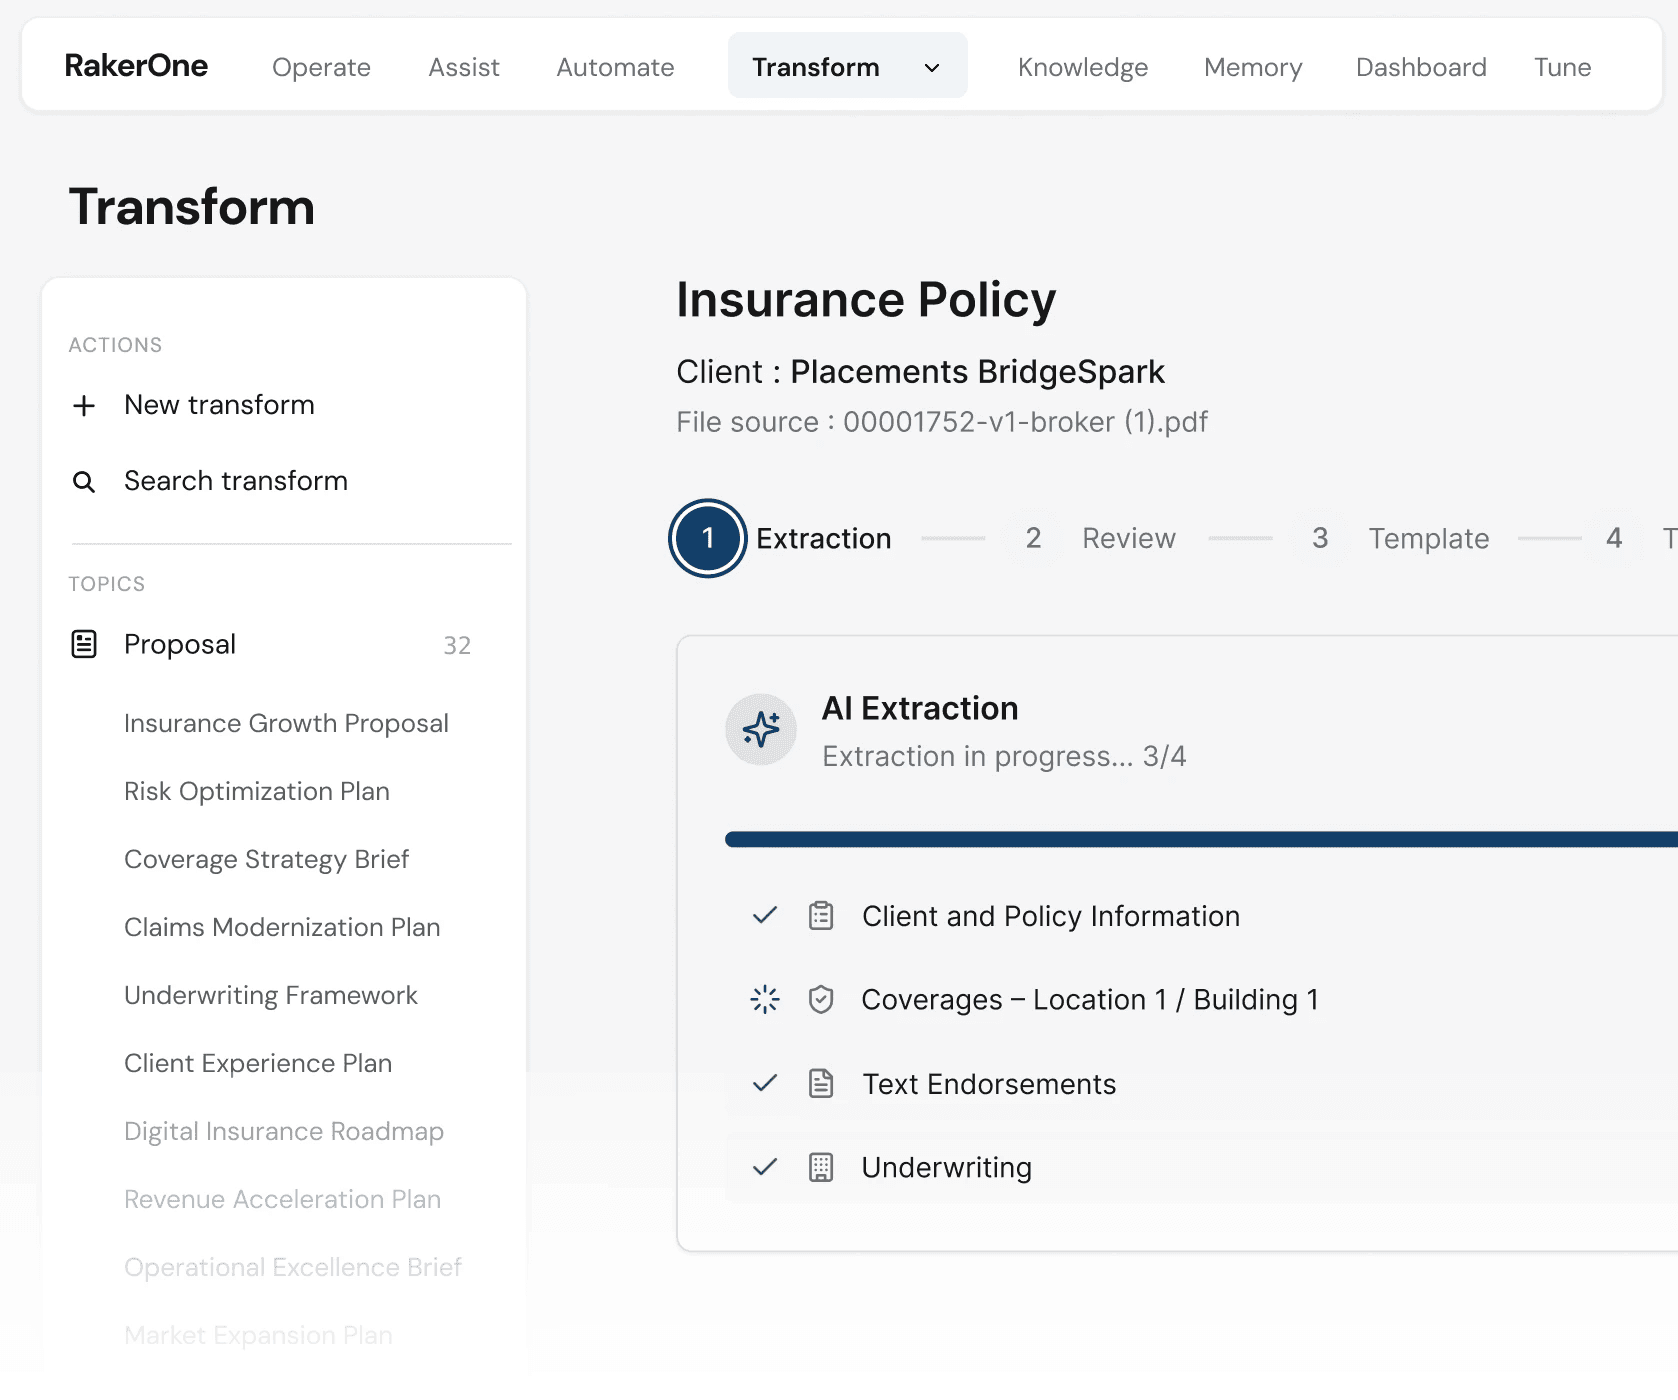Click the clipboard icon for Client and Policy Information
1678x1400 pixels.
[821, 916]
